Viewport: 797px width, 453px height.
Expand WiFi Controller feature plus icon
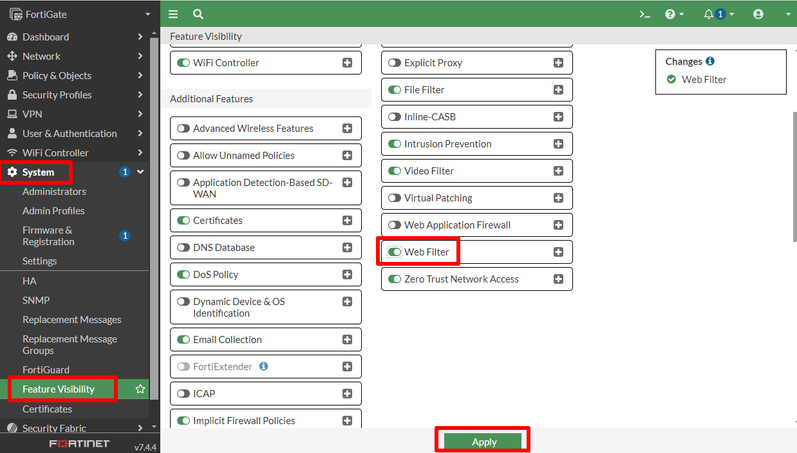point(347,63)
